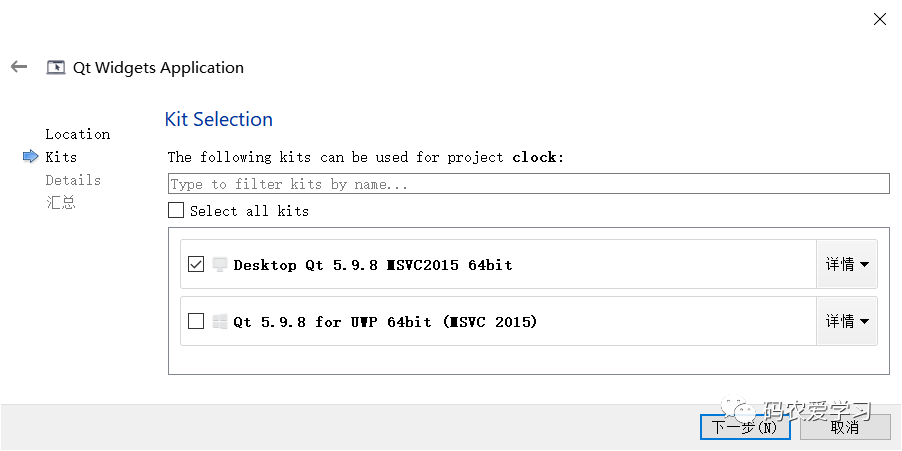Check the Qt 5.9.8 for UWP 64bit kit
902x451 pixels.
pos(196,321)
